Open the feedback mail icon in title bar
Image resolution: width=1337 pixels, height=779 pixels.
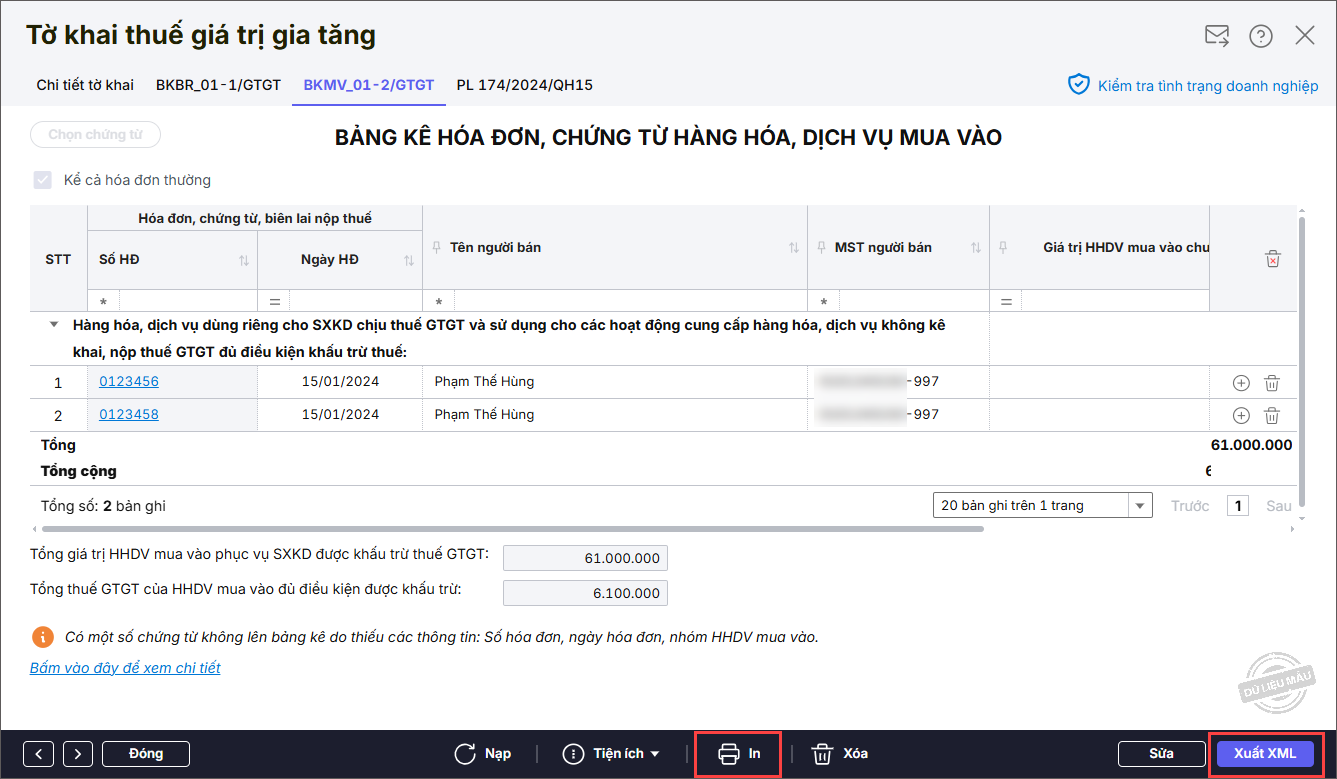coord(1217,36)
